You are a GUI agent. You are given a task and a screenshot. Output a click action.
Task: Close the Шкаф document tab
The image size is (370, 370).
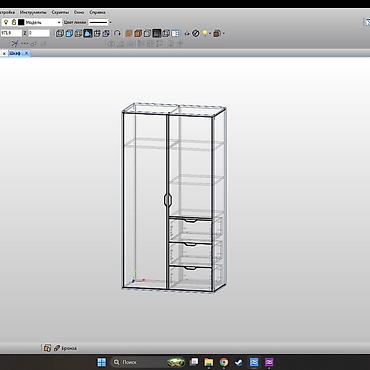click(x=27, y=53)
